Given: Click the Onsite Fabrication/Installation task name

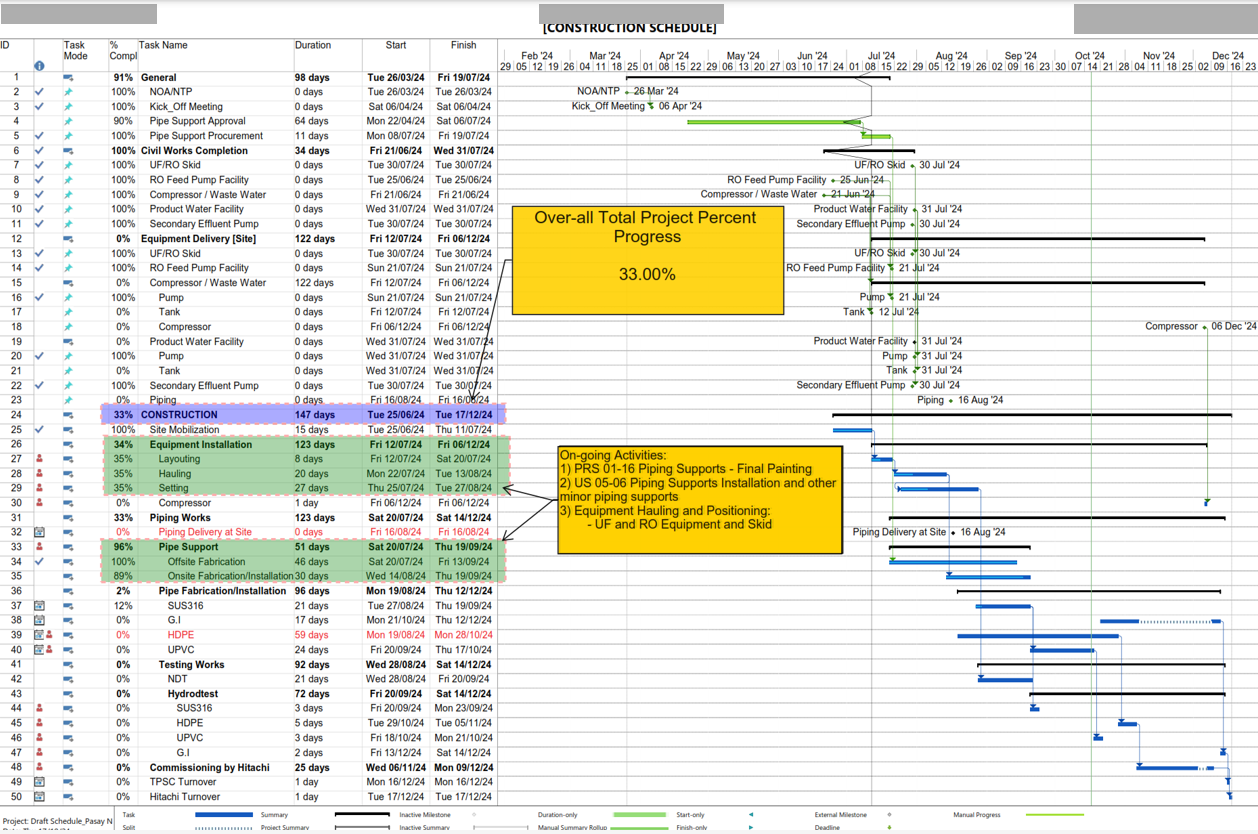Looking at the screenshot, I should click(231, 577).
